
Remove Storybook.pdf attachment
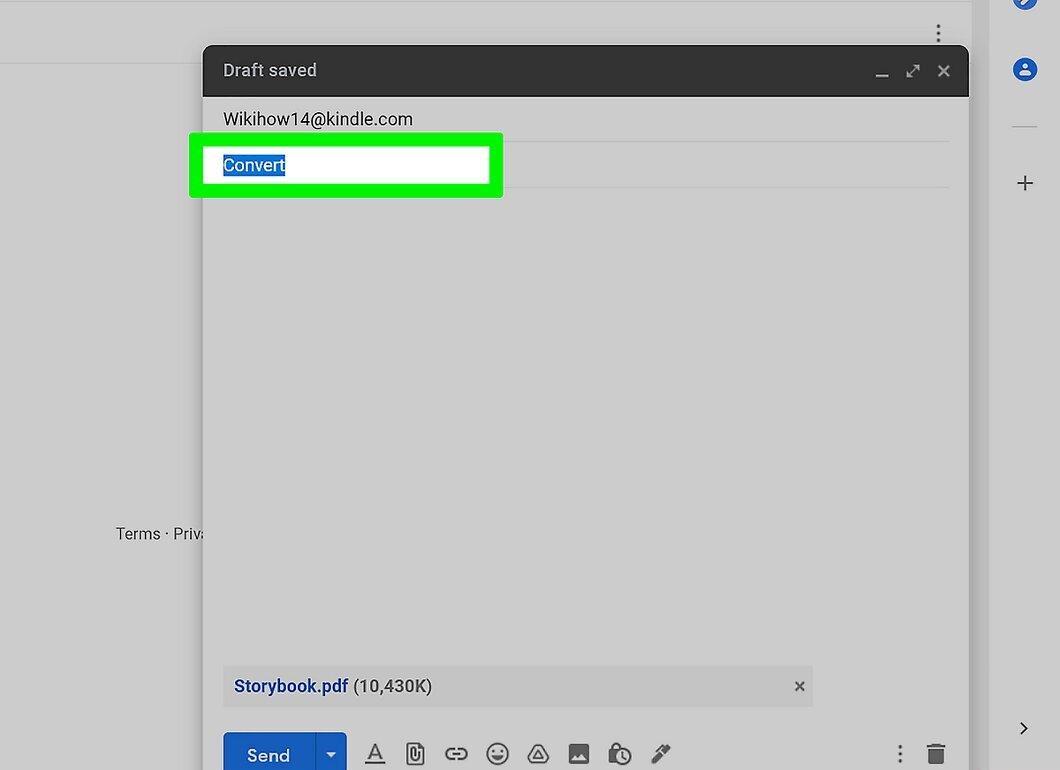click(799, 686)
